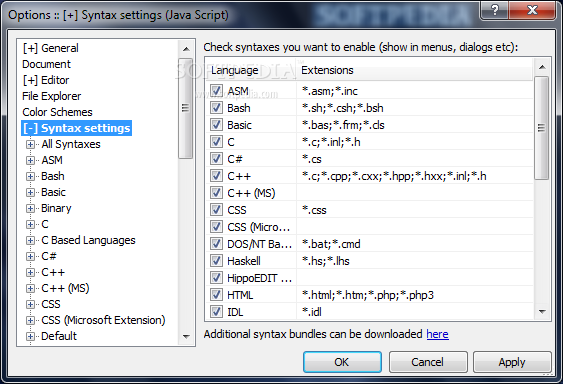
Task: Toggle the HippoEDIT syntax checkbox
Action: click(x=216, y=277)
